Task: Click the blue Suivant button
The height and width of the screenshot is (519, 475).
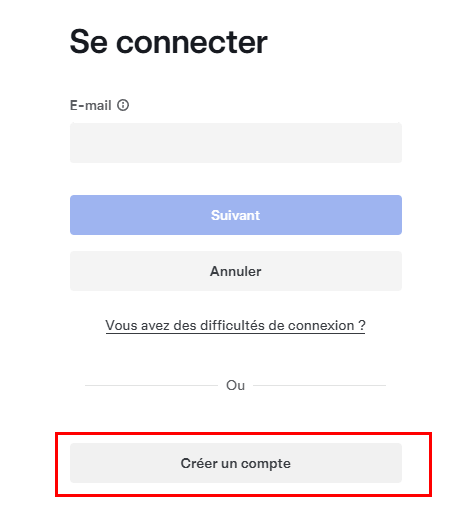Action: (x=236, y=215)
